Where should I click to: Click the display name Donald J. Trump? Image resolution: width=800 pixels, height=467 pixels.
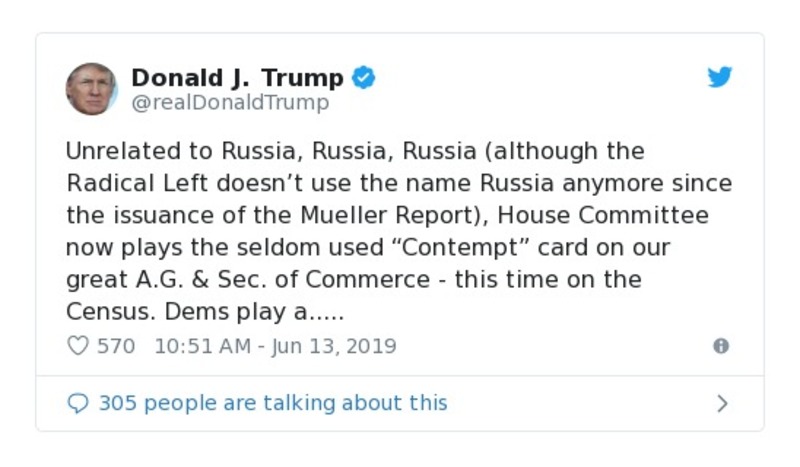(237, 77)
